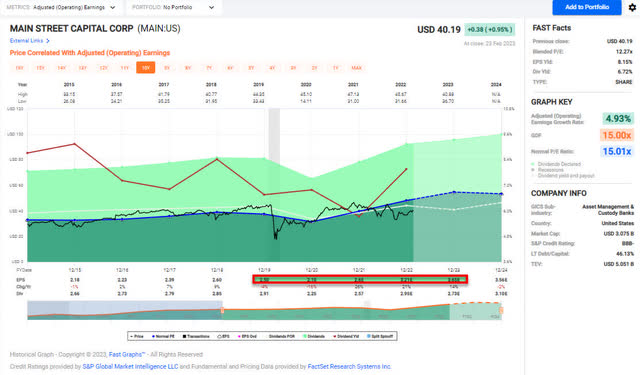Open S&P Global Market Intelligence LLC link
The height and width of the screenshot is (375, 640).
click(x=130, y=366)
